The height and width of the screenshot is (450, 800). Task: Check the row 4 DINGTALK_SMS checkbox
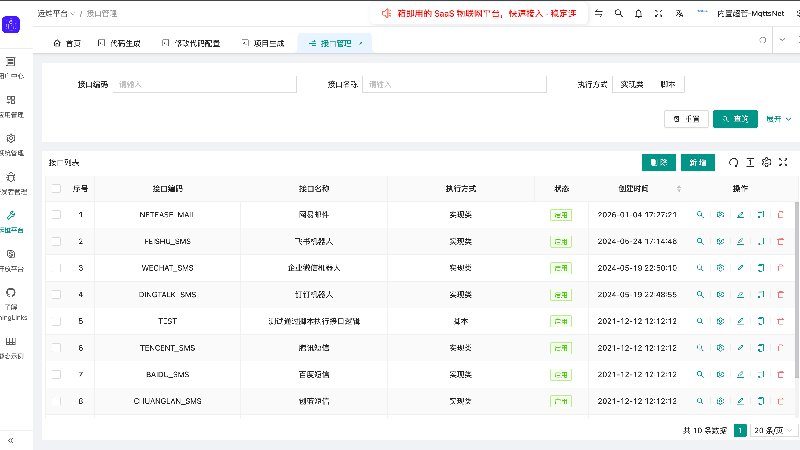click(x=56, y=294)
